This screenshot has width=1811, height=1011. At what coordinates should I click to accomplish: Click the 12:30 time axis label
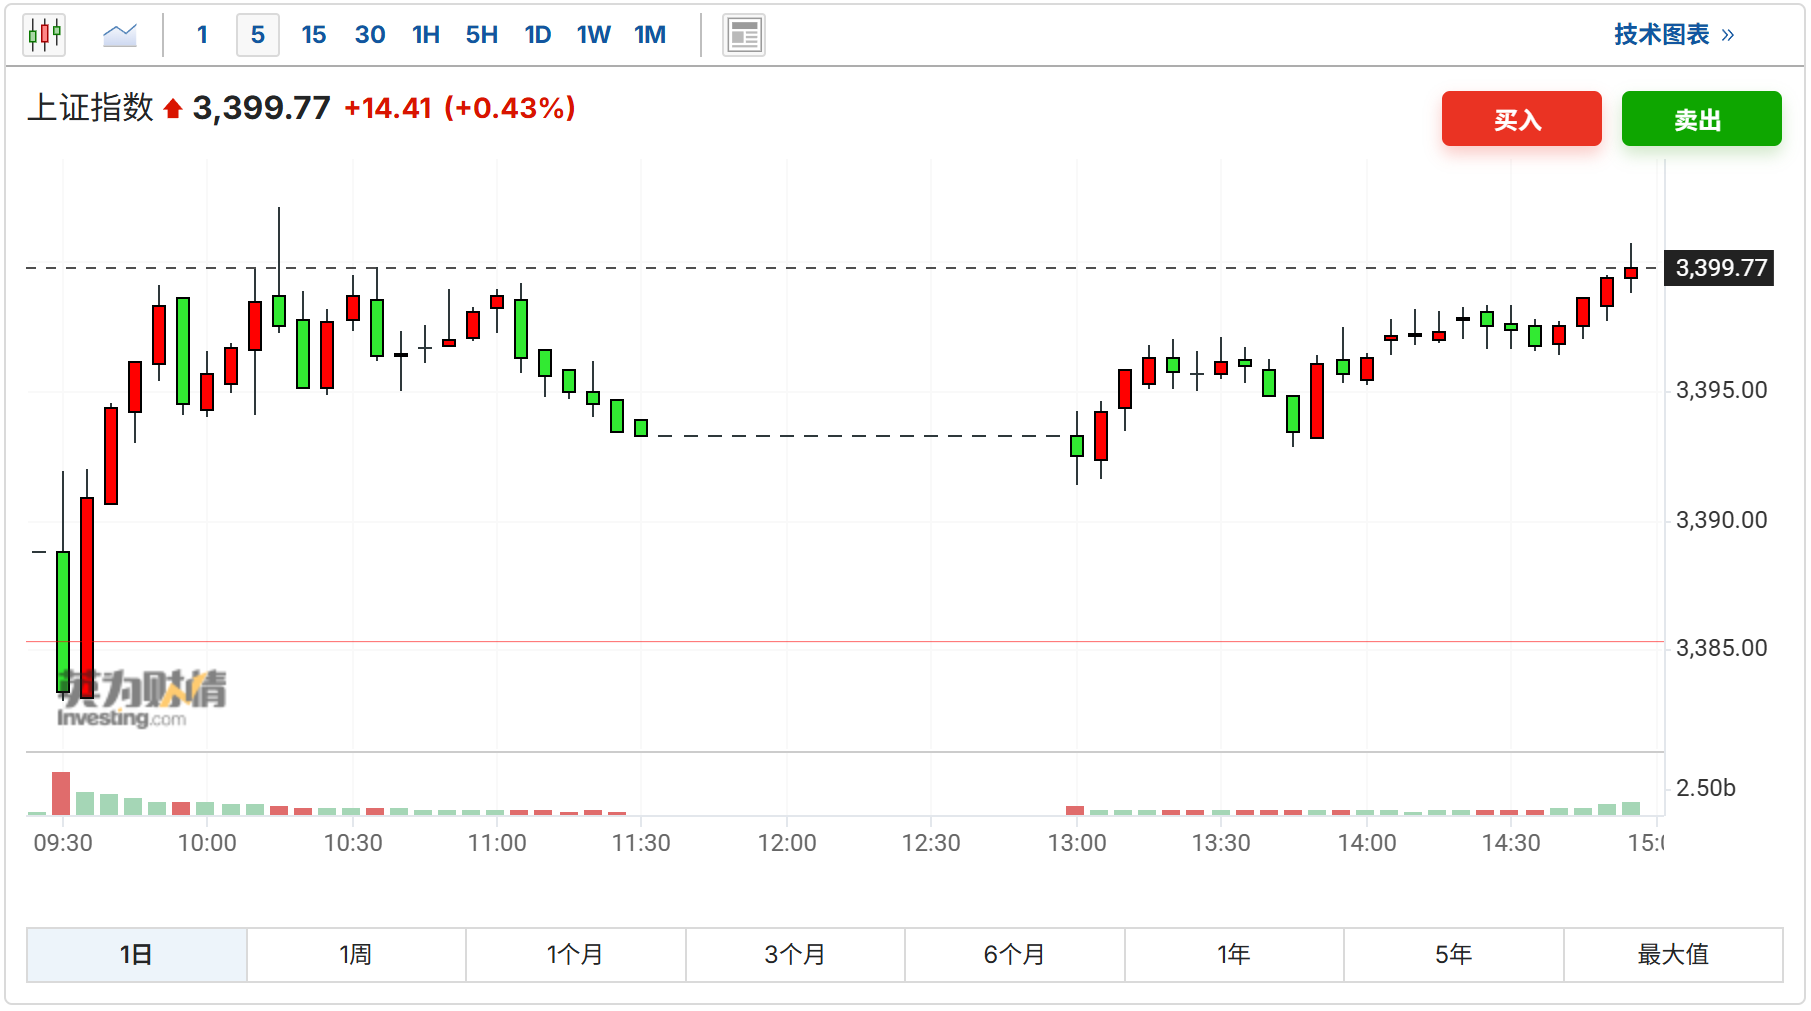click(931, 843)
